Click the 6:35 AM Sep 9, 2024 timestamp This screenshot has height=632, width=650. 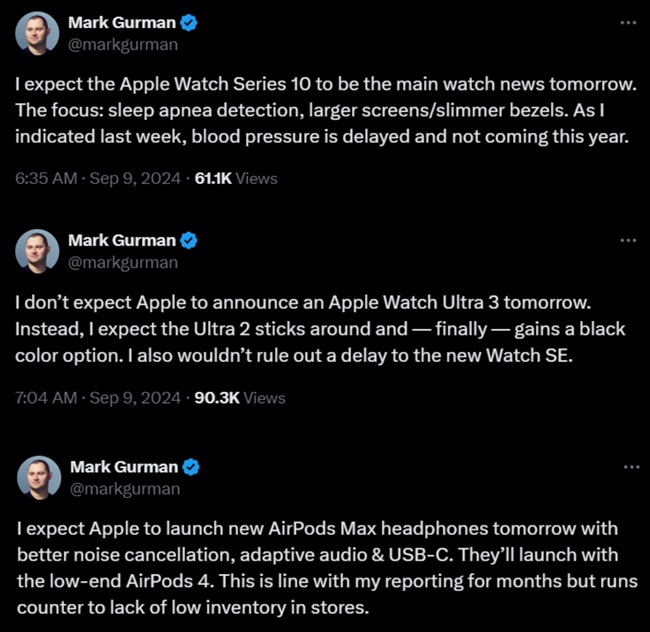click(x=98, y=179)
